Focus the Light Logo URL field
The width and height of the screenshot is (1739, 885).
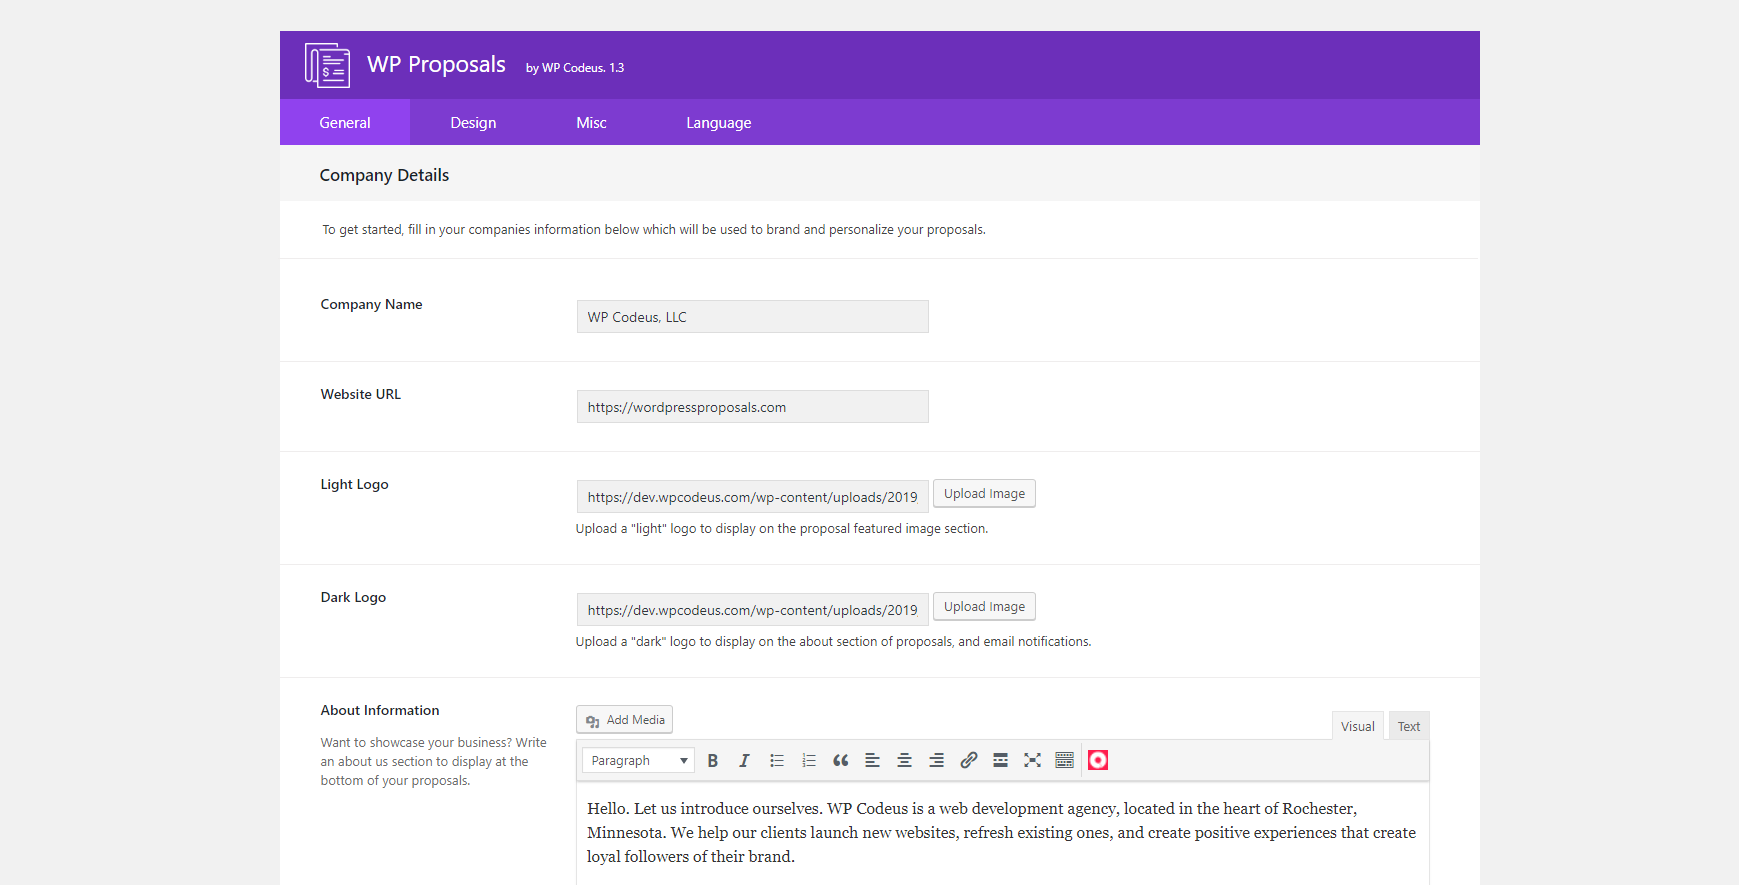753,497
